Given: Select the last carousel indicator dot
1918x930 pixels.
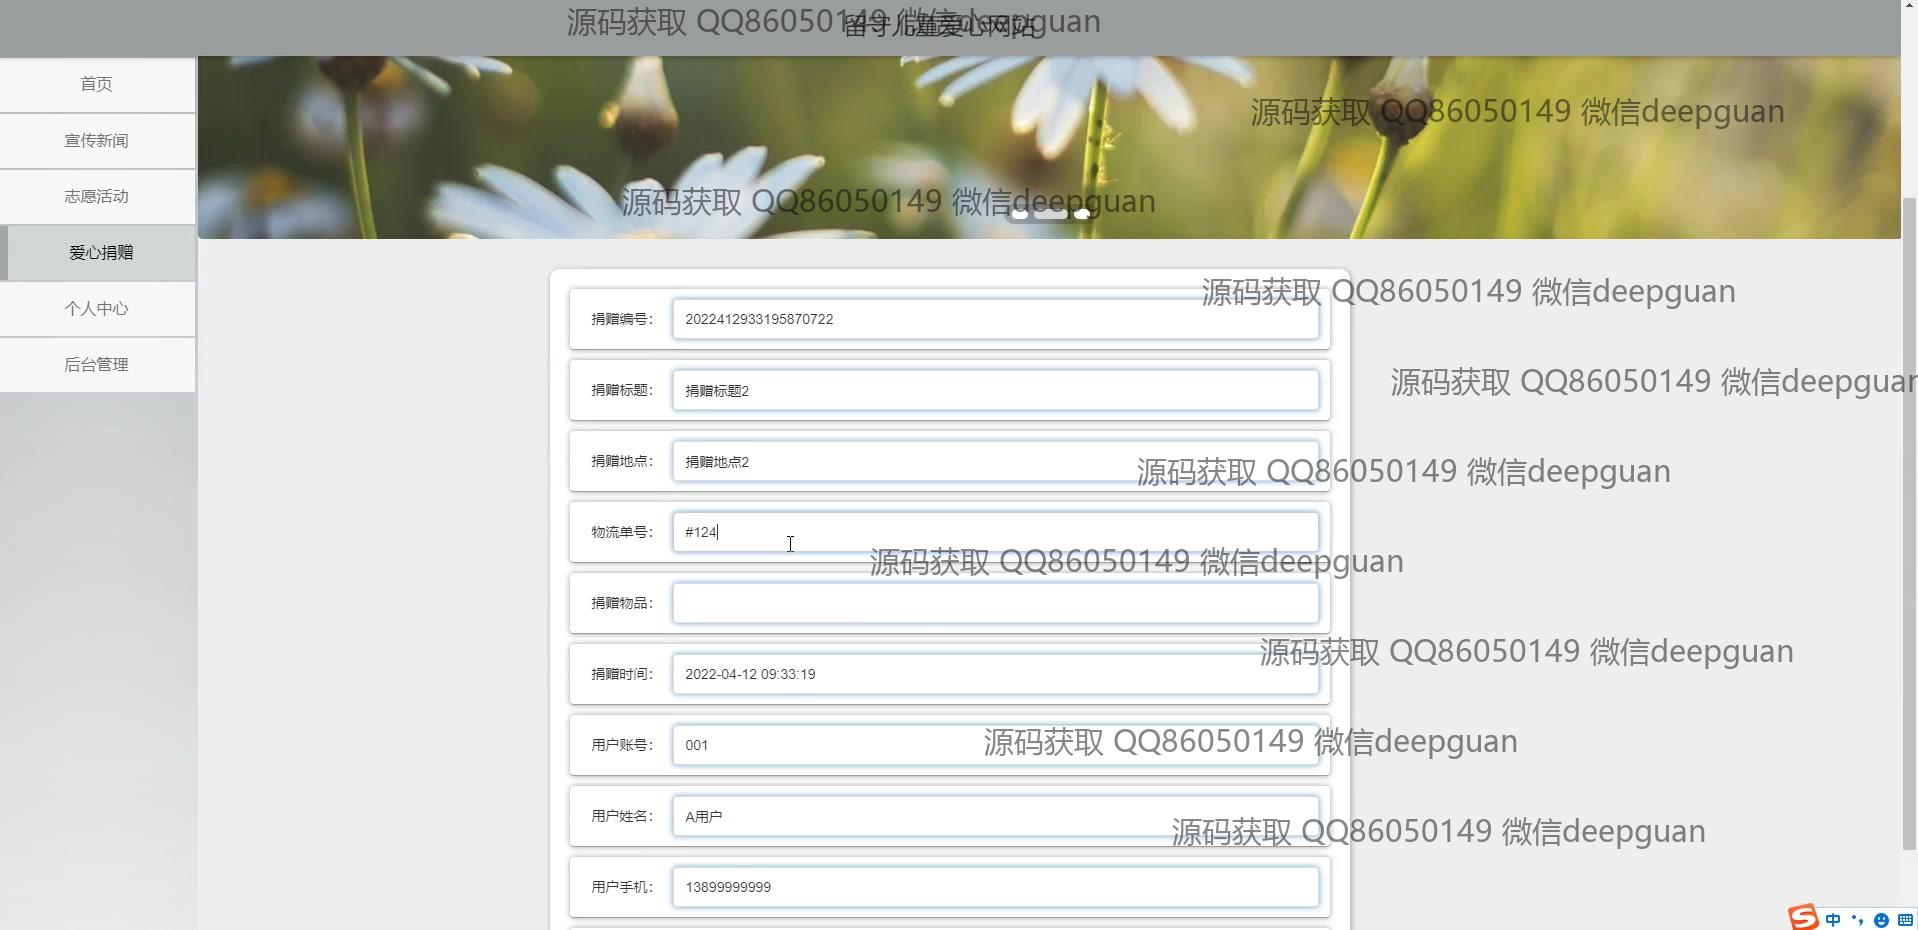Looking at the screenshot, I should point(1082,214).
